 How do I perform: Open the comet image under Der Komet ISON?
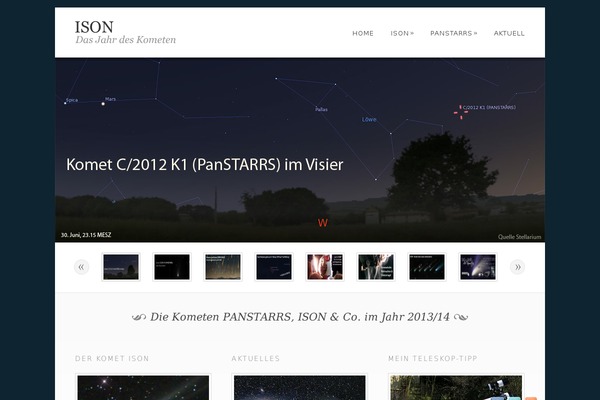click(143, 387)
